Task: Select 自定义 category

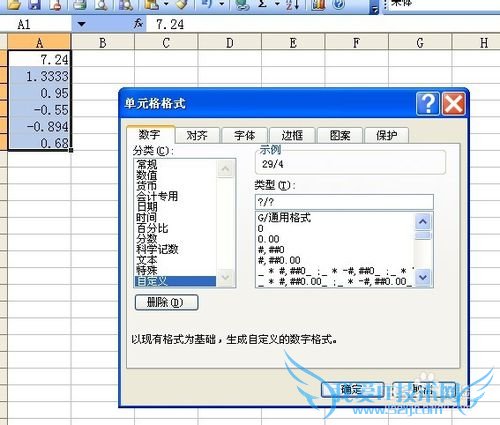Action: pos(175,281)
